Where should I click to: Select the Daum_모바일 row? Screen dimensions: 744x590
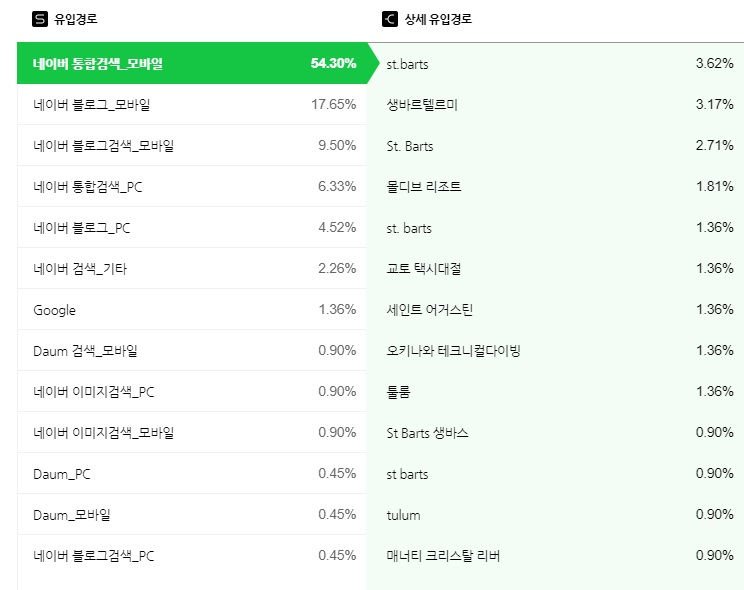[x=192, y=515]
